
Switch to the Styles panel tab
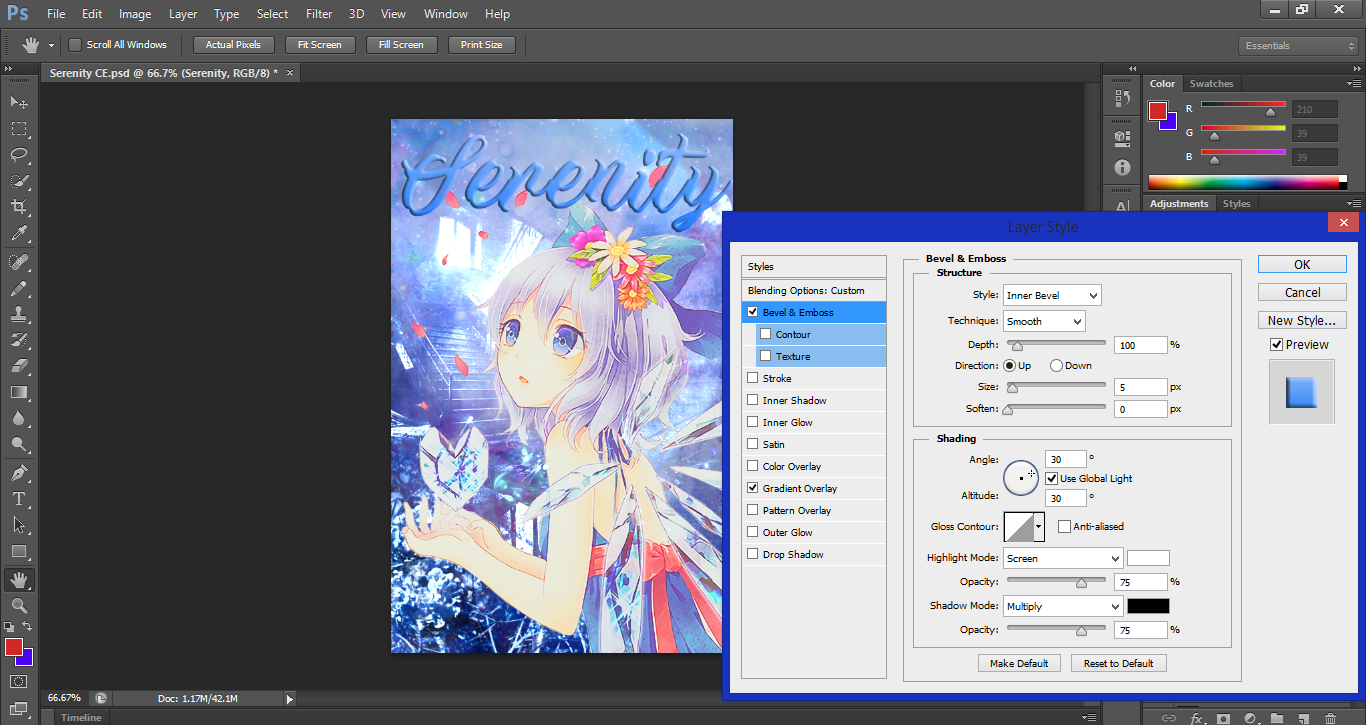[x=1236, y=204]
